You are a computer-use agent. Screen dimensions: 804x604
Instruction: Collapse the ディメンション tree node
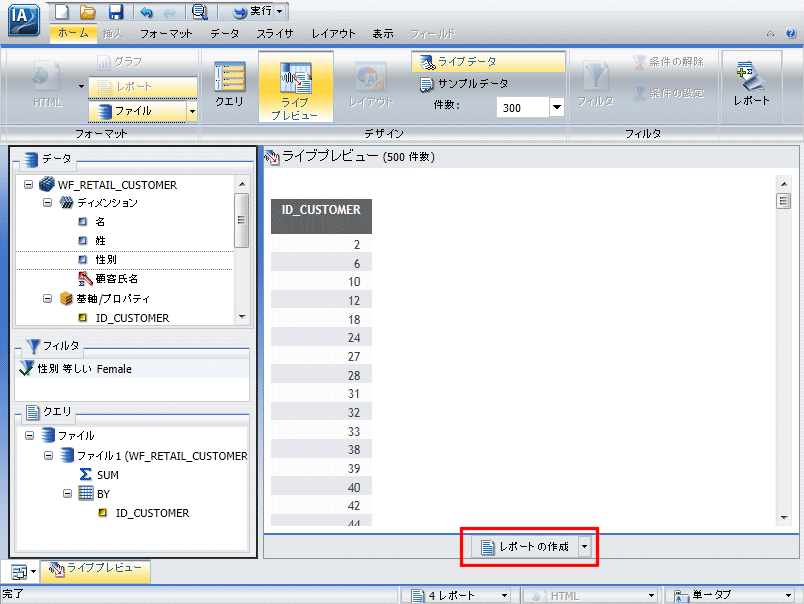coord(48,203)
